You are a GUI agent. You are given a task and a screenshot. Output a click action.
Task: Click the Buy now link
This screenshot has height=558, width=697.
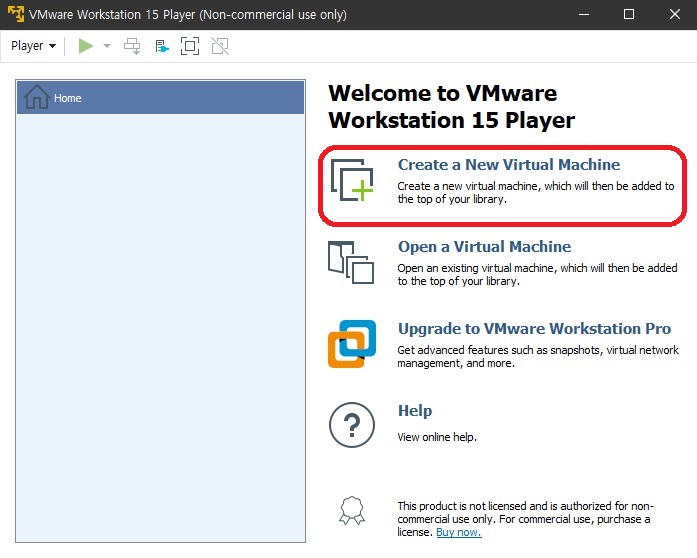[459, 532]
